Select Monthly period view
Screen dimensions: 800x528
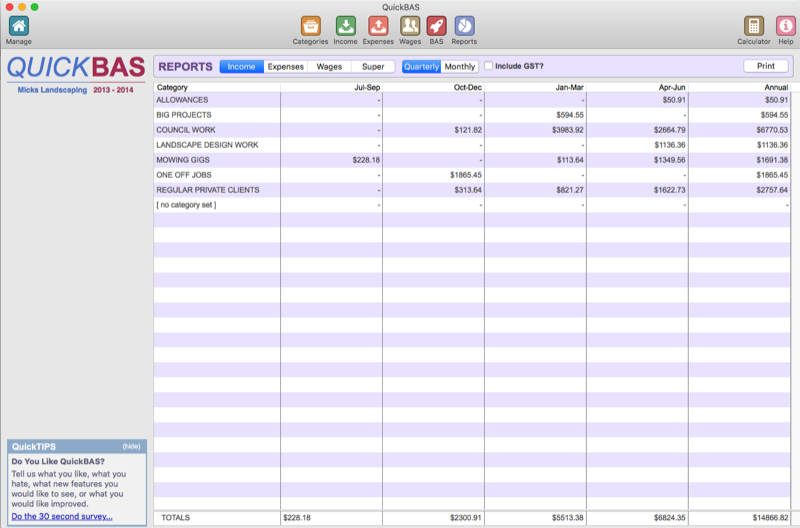pos(460,67)
